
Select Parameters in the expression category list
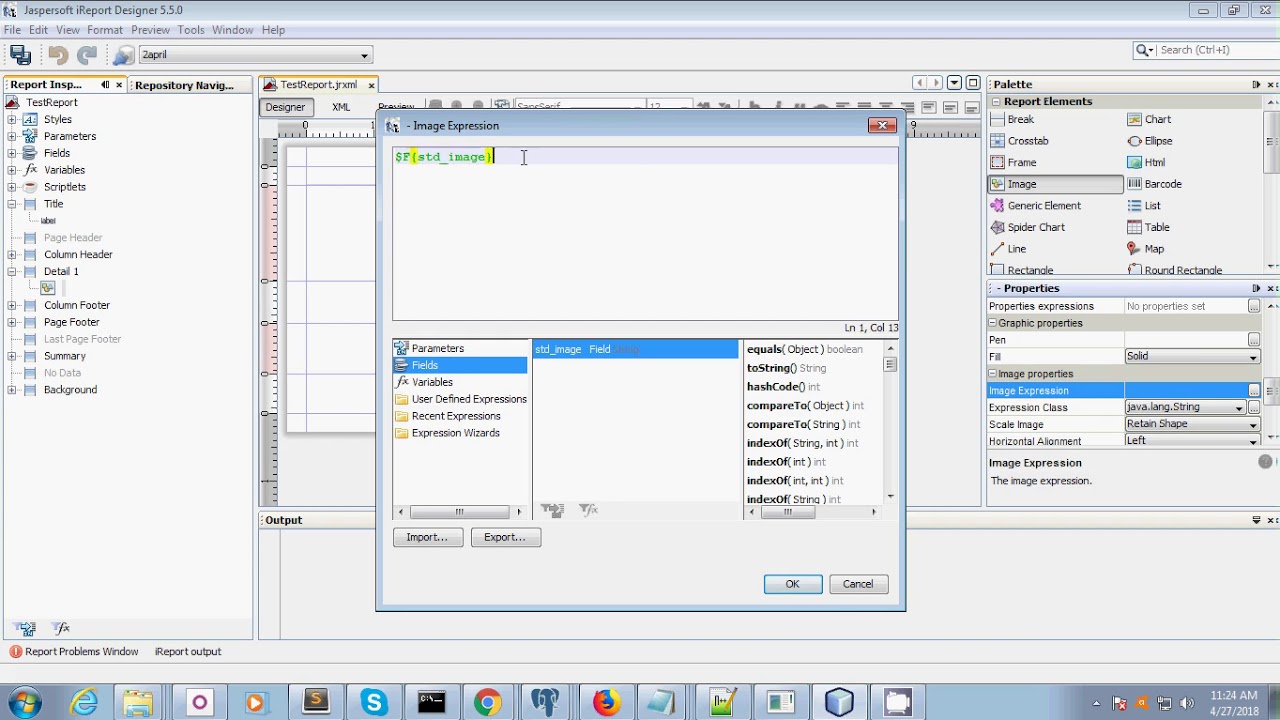(x=437, y=349)
